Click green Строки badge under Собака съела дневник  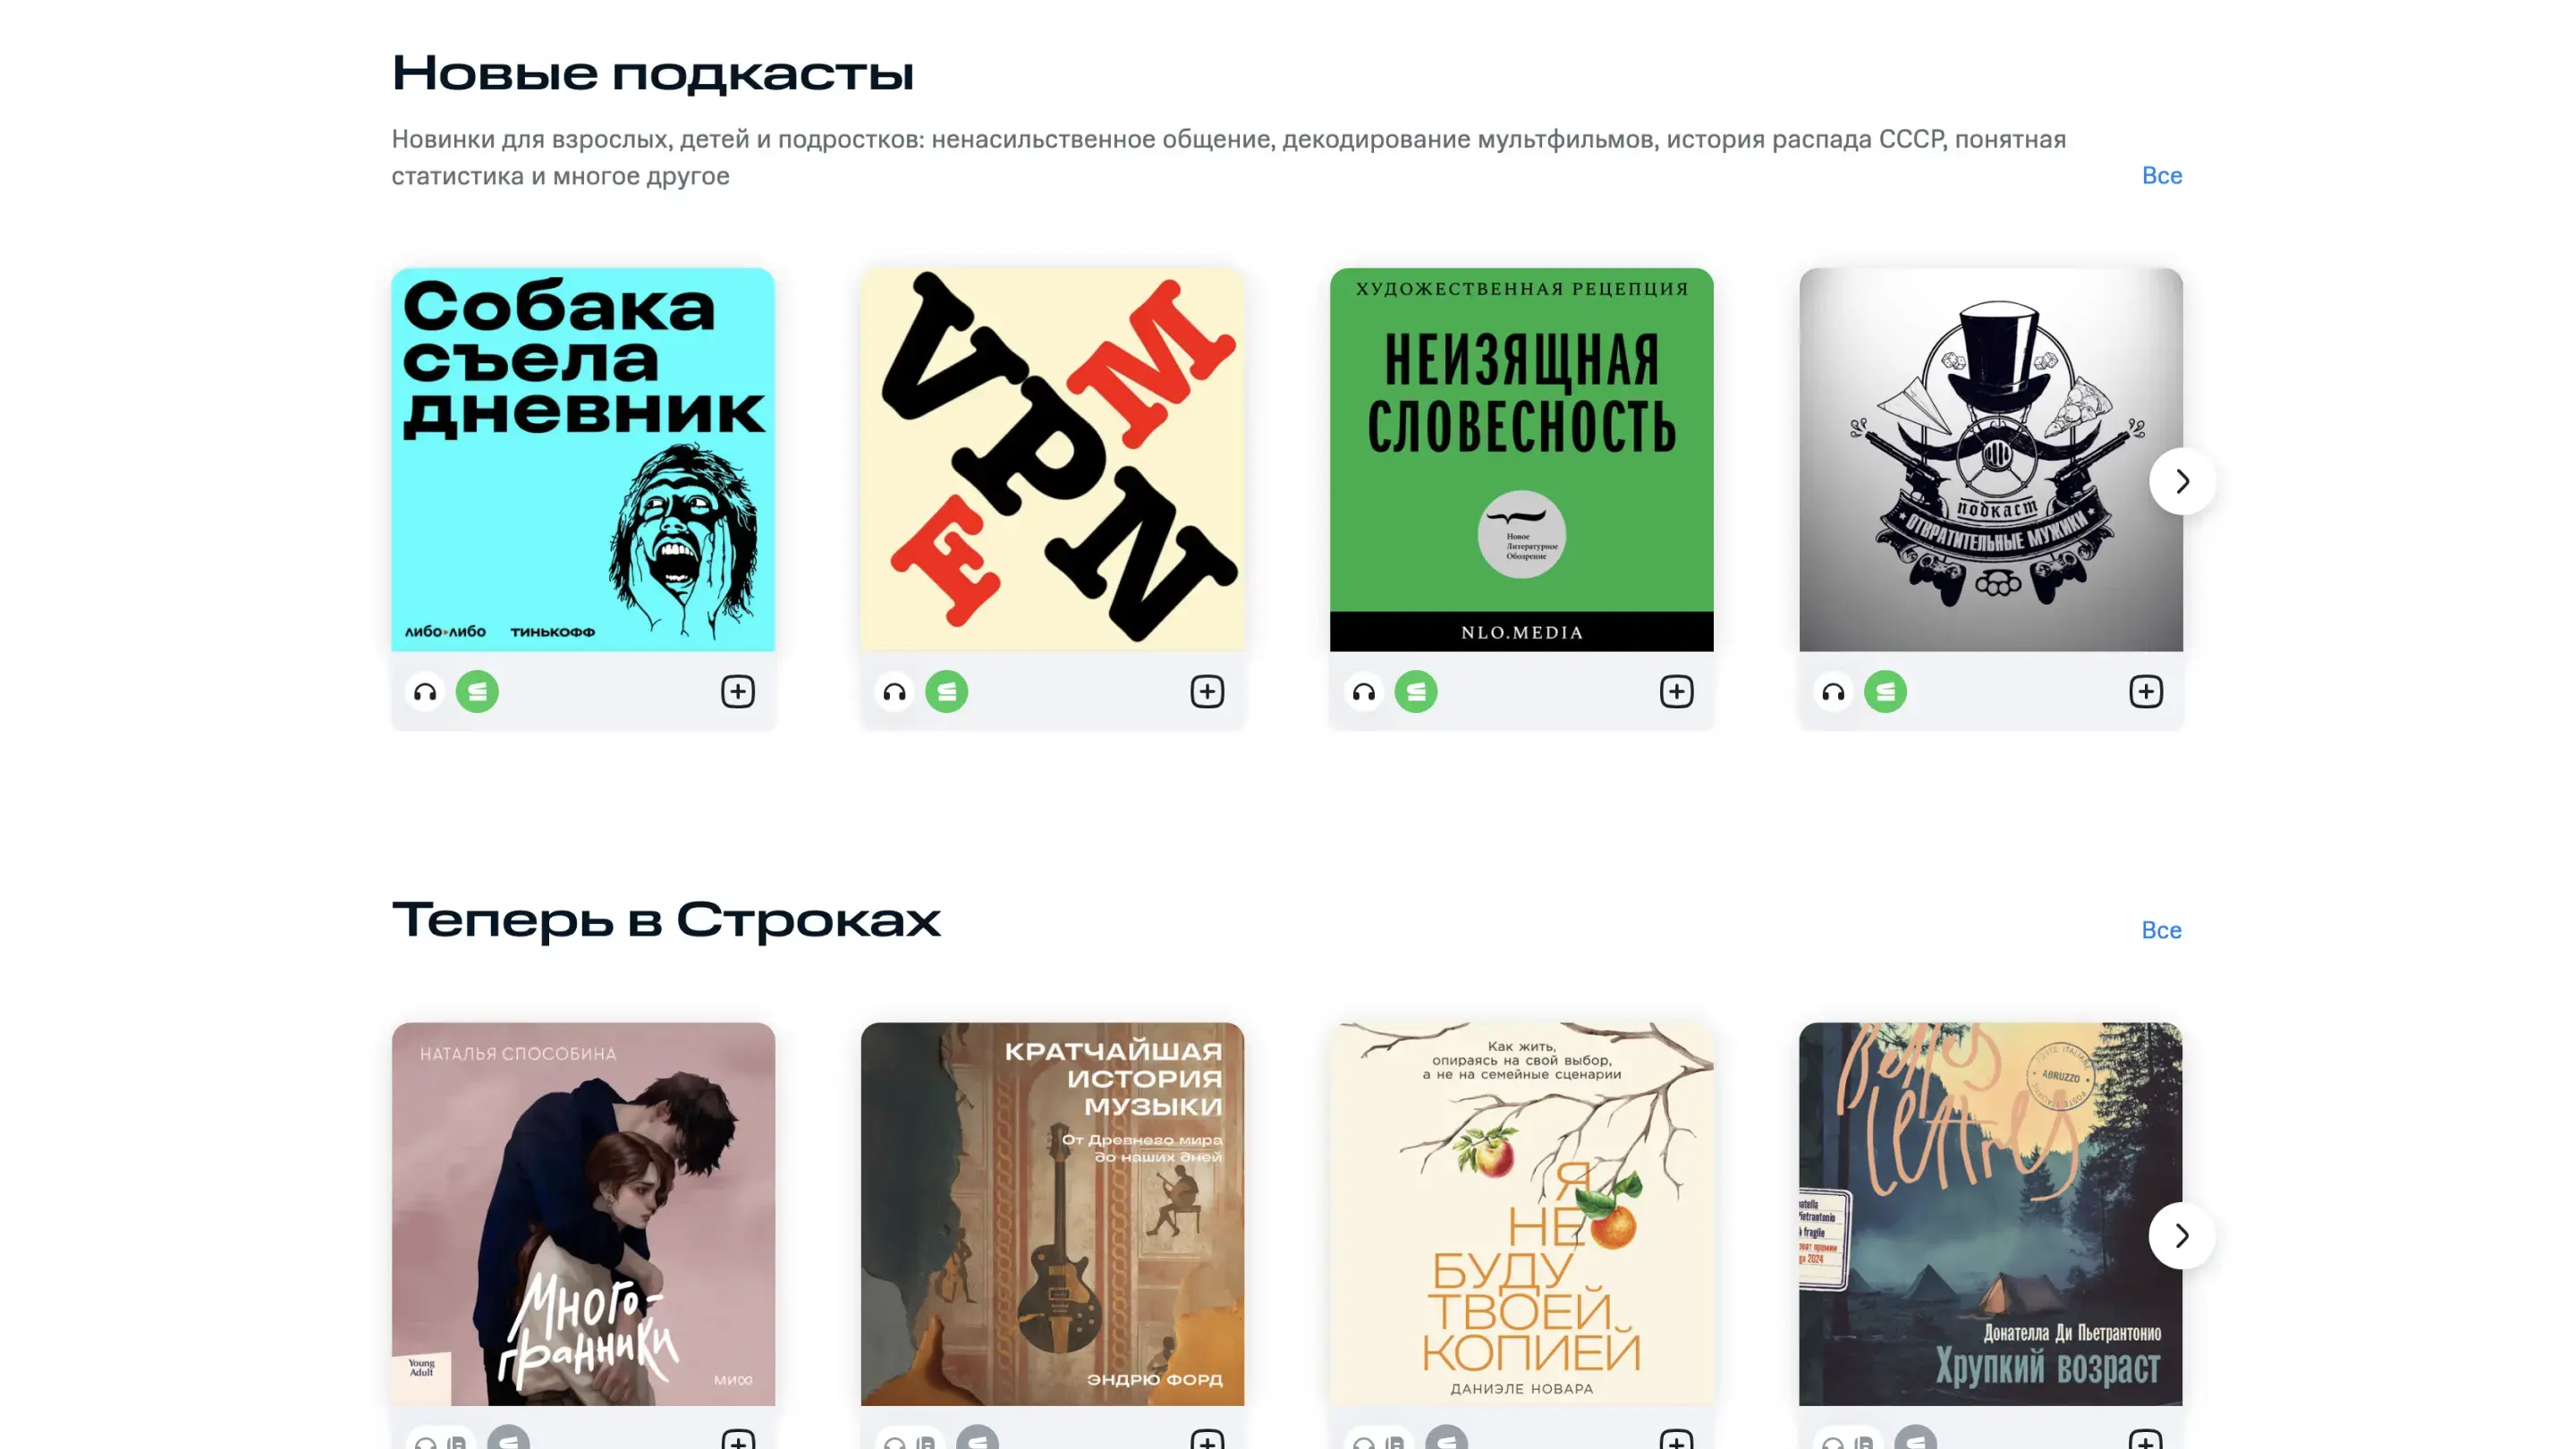coord(477,692)
